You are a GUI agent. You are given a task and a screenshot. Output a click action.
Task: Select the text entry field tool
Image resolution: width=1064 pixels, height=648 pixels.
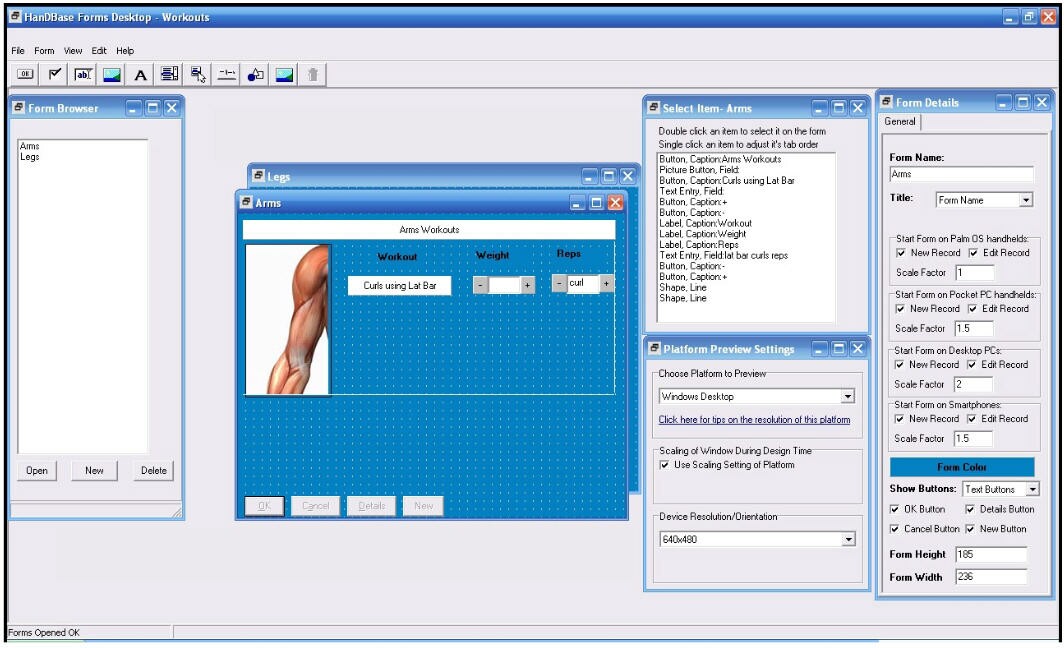(84, 74)
